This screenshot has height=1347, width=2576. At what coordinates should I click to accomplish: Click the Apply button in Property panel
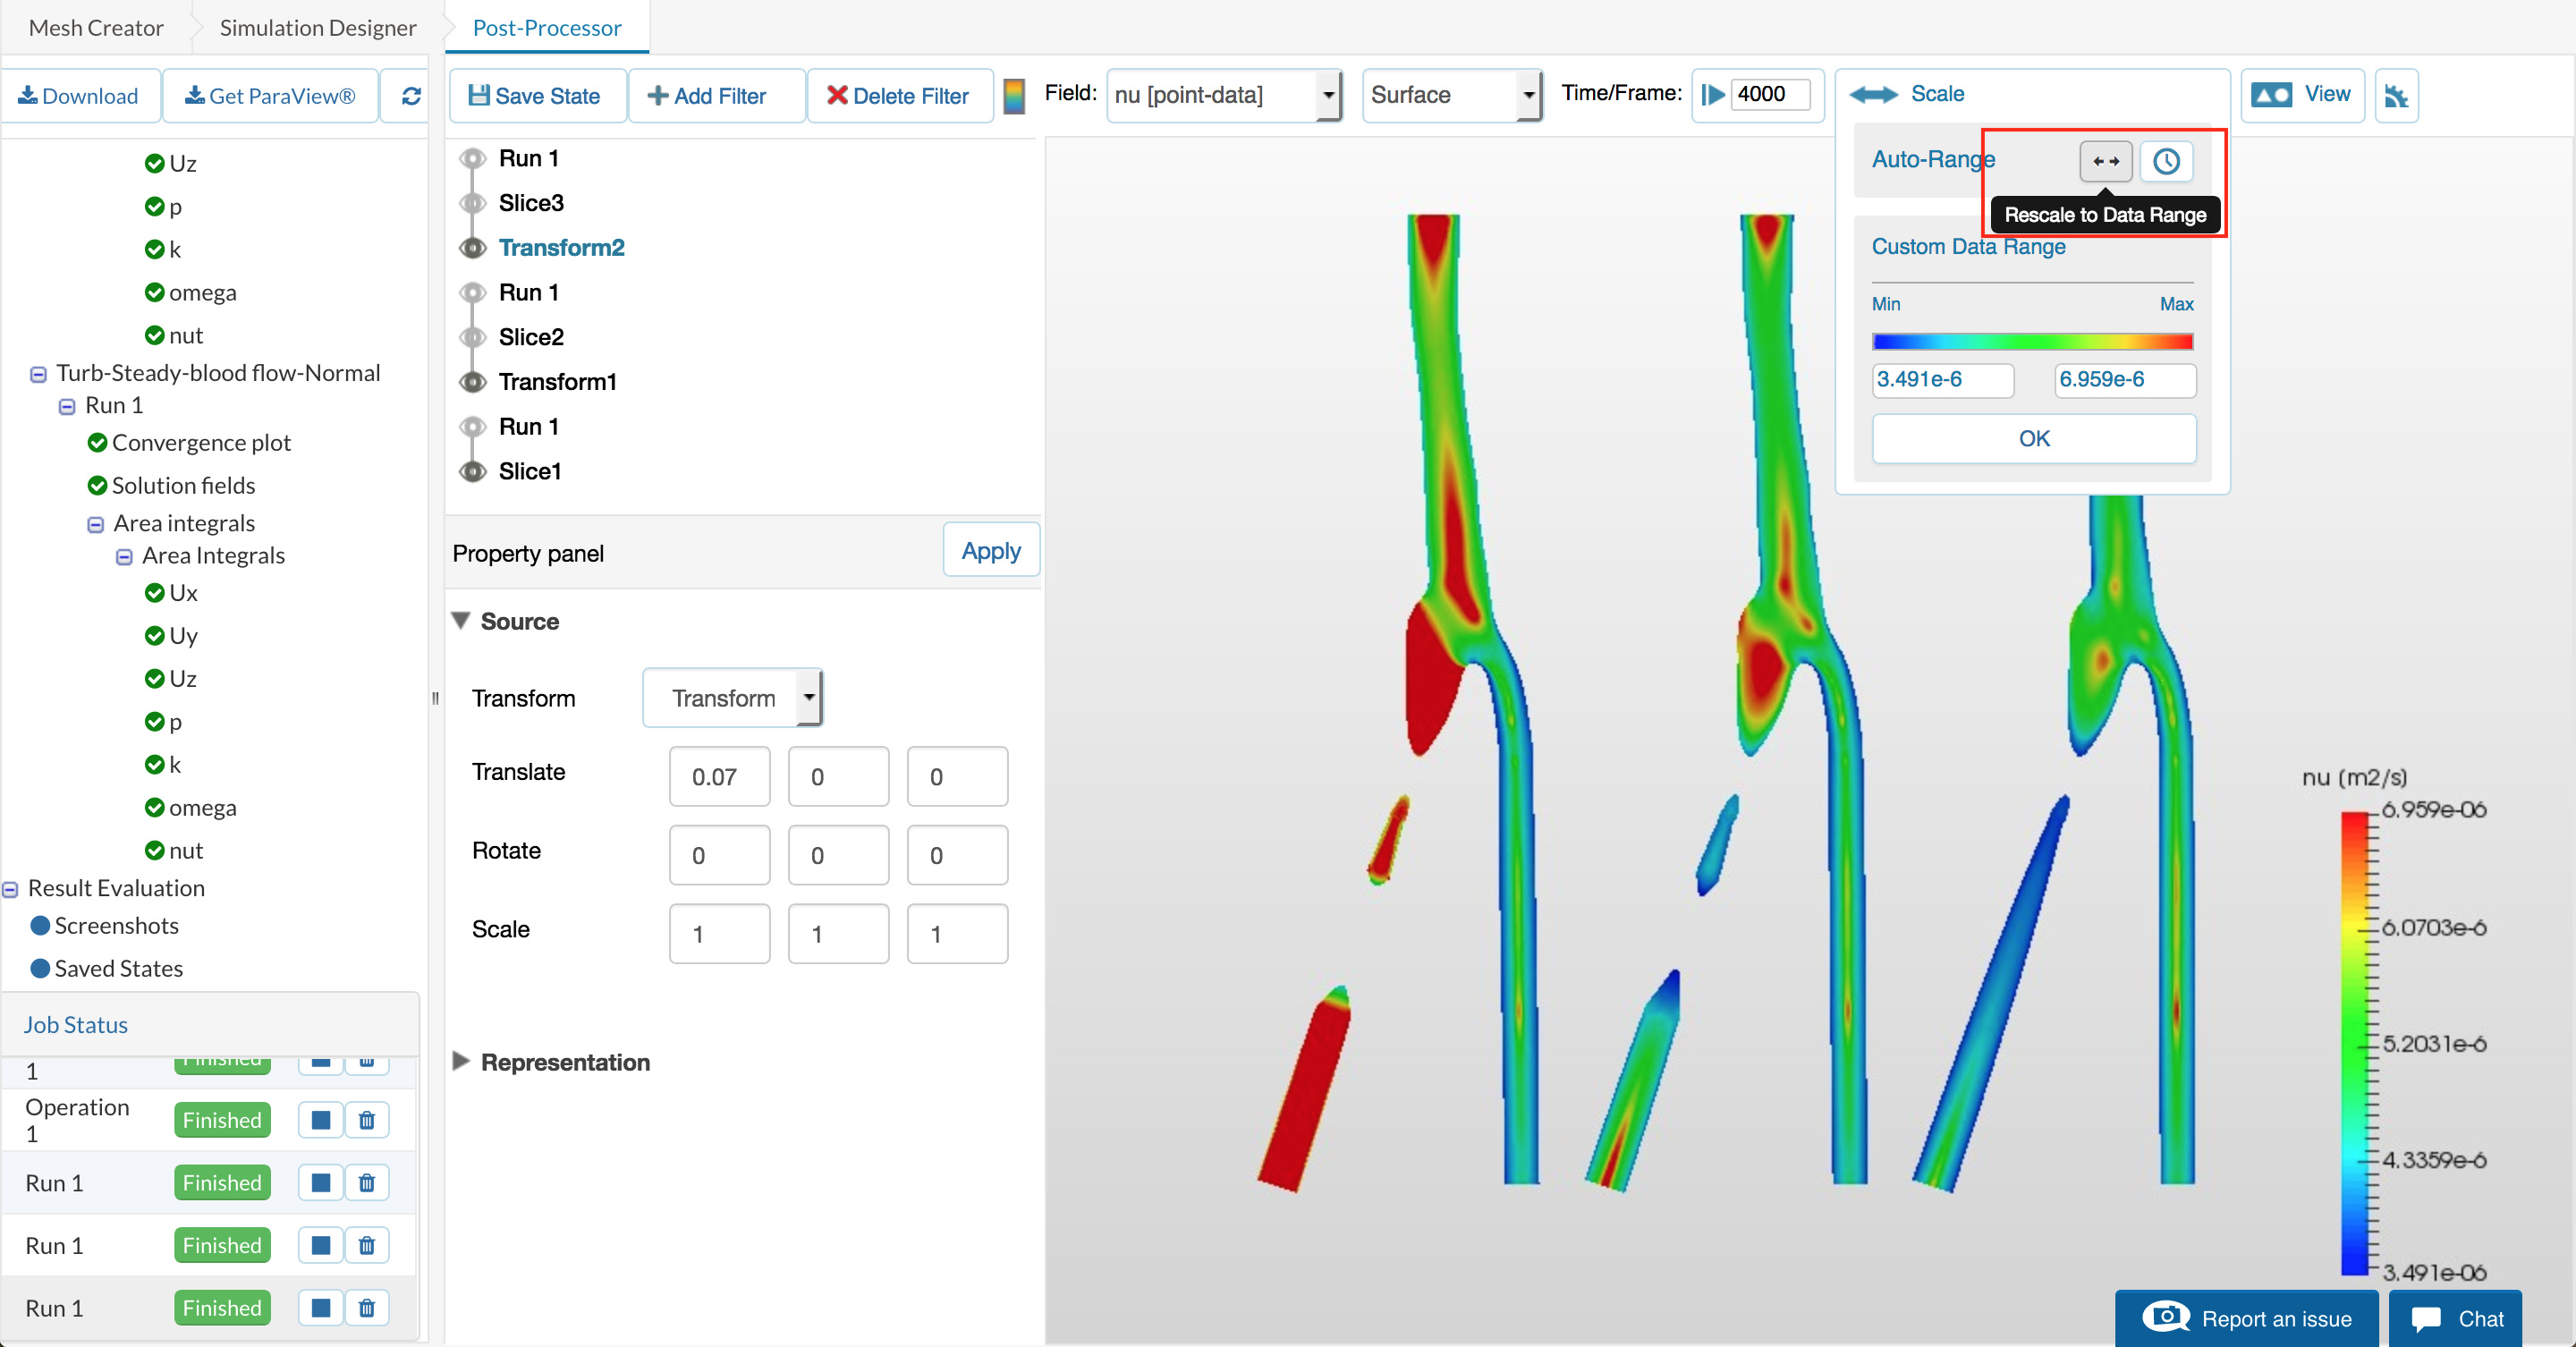point(990,550)
